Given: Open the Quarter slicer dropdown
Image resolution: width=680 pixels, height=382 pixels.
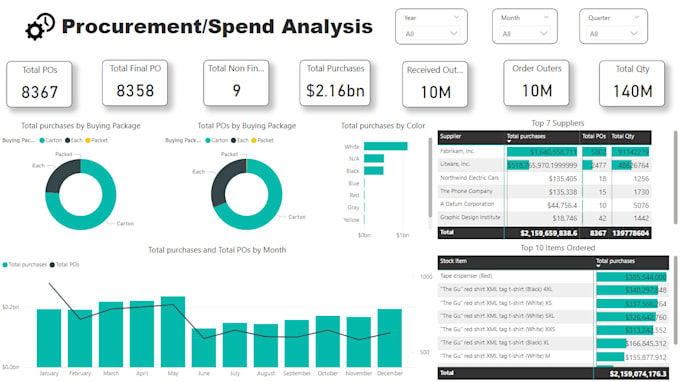Looking at the screenshot, I should click(x=613, y=33).
